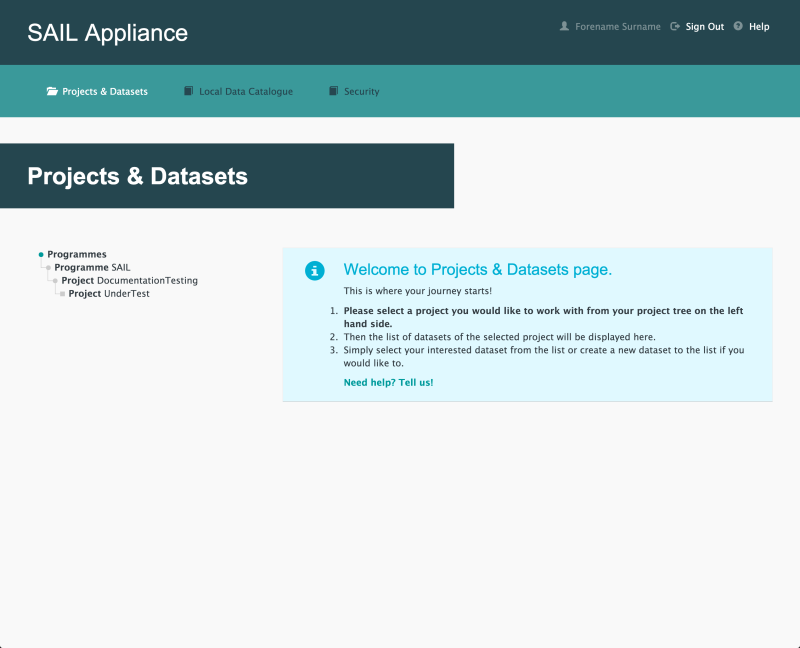Click the help question mark icon

pos(738,27)
